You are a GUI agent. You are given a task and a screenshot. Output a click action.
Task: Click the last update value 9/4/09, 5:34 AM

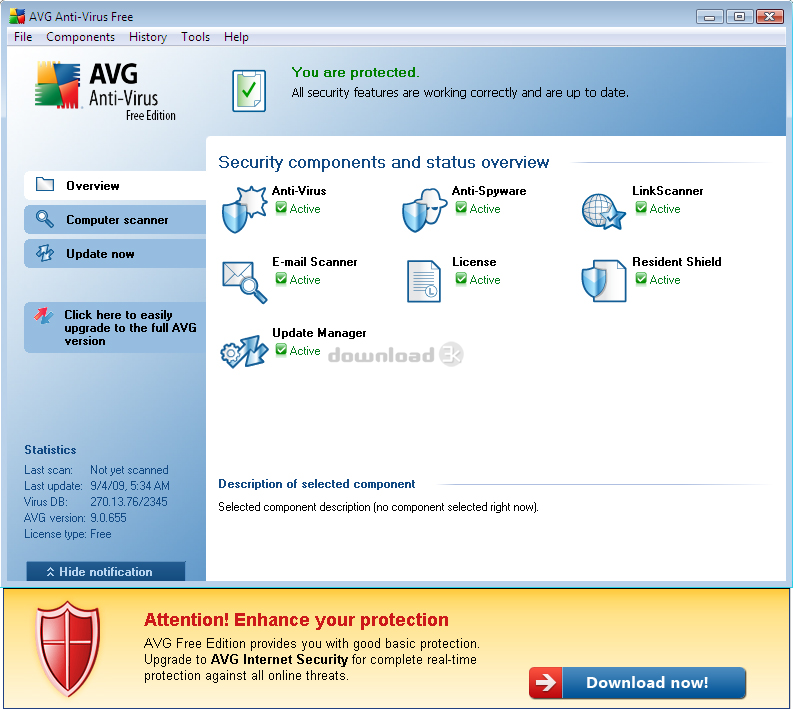(x=129, y=486)
